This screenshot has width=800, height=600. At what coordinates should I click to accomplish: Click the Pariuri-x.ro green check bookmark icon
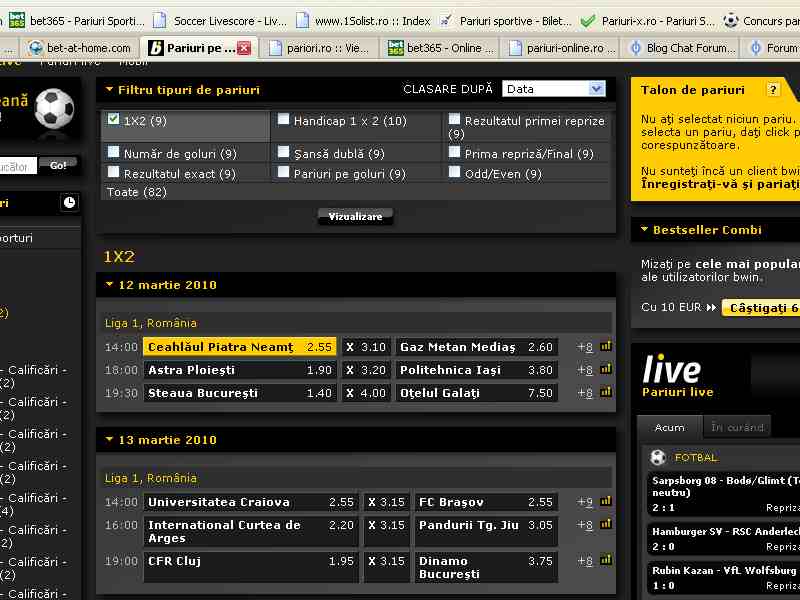(588, 21)
